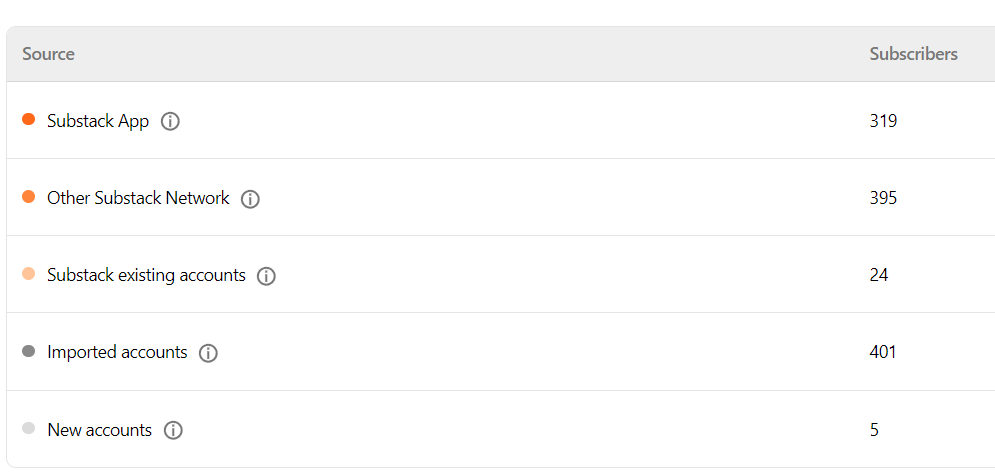Click the orange Substack App color dot
Screen dimensions: 995x474
tap(28, 120)
